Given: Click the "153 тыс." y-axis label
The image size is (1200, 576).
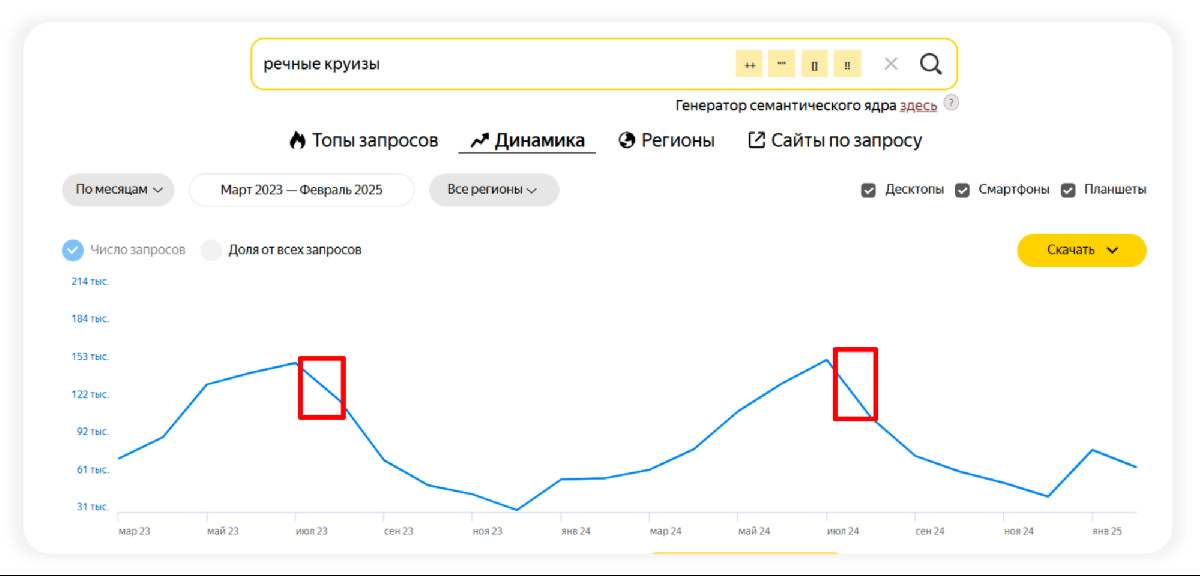Looking at the screenshot, I should 89,356.
